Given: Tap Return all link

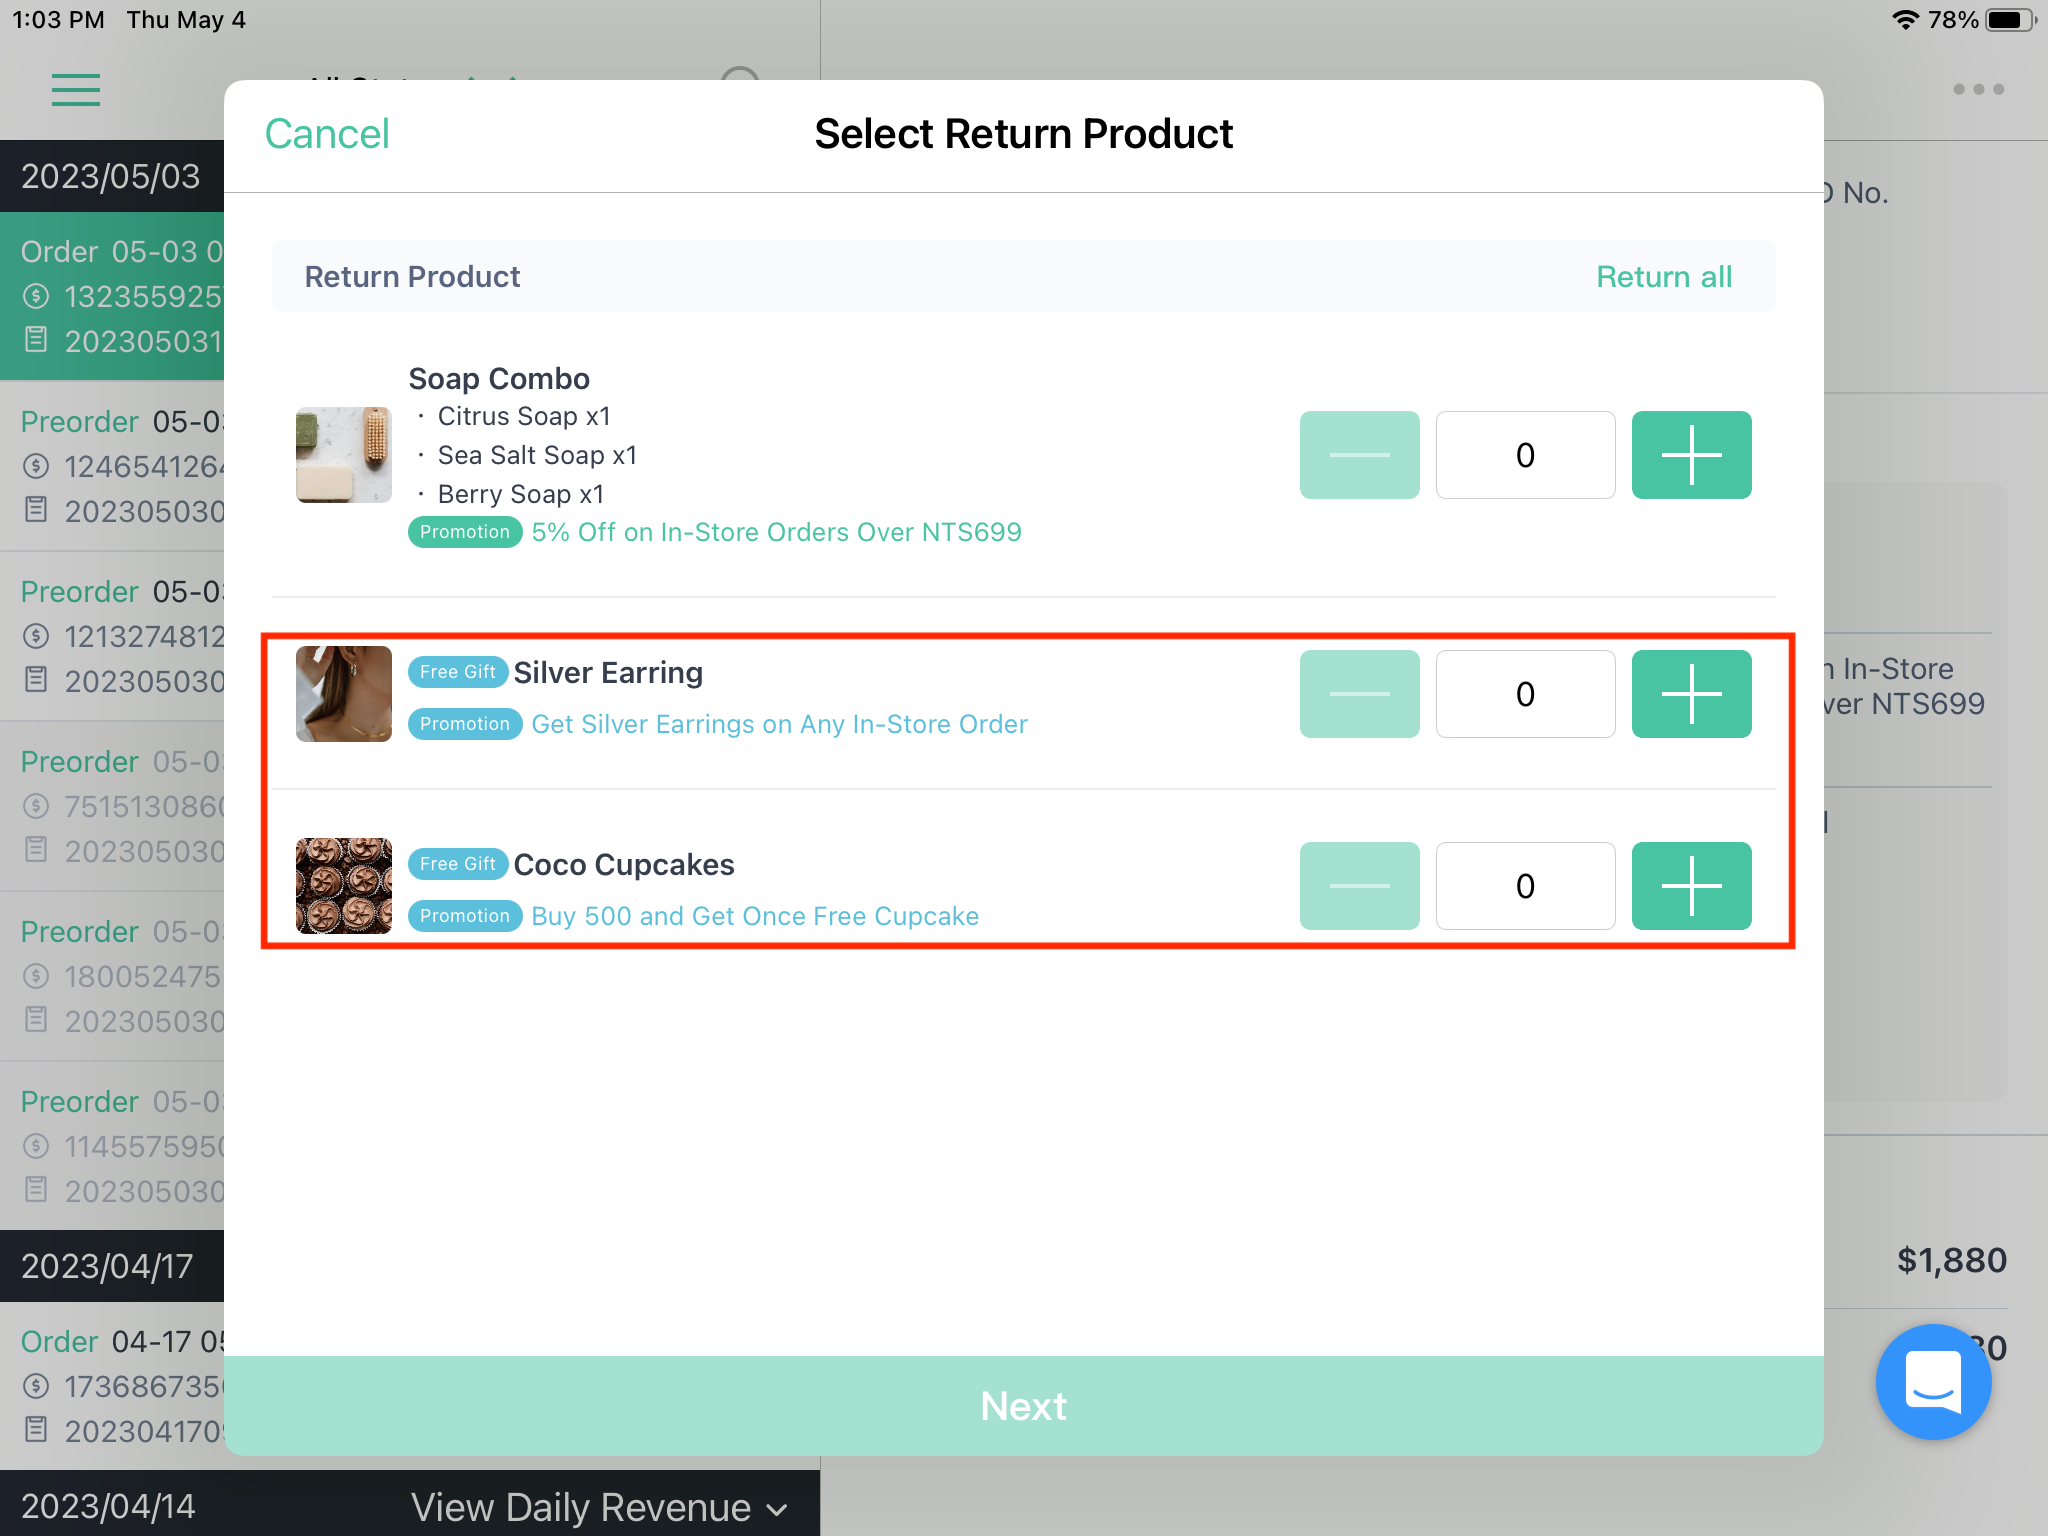Looking at the screenshot, I should click(1664, 277).
